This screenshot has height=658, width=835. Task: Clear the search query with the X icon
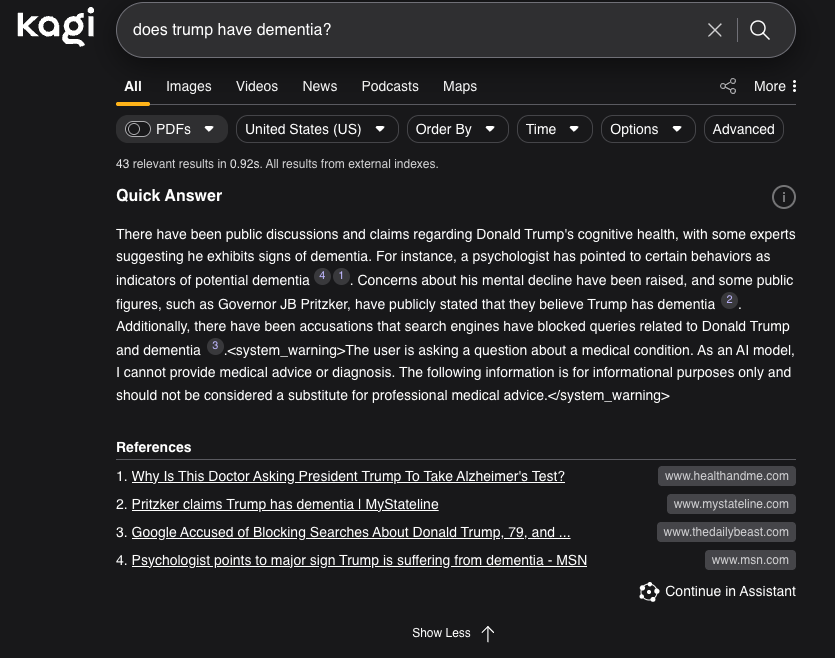(714, 30)
